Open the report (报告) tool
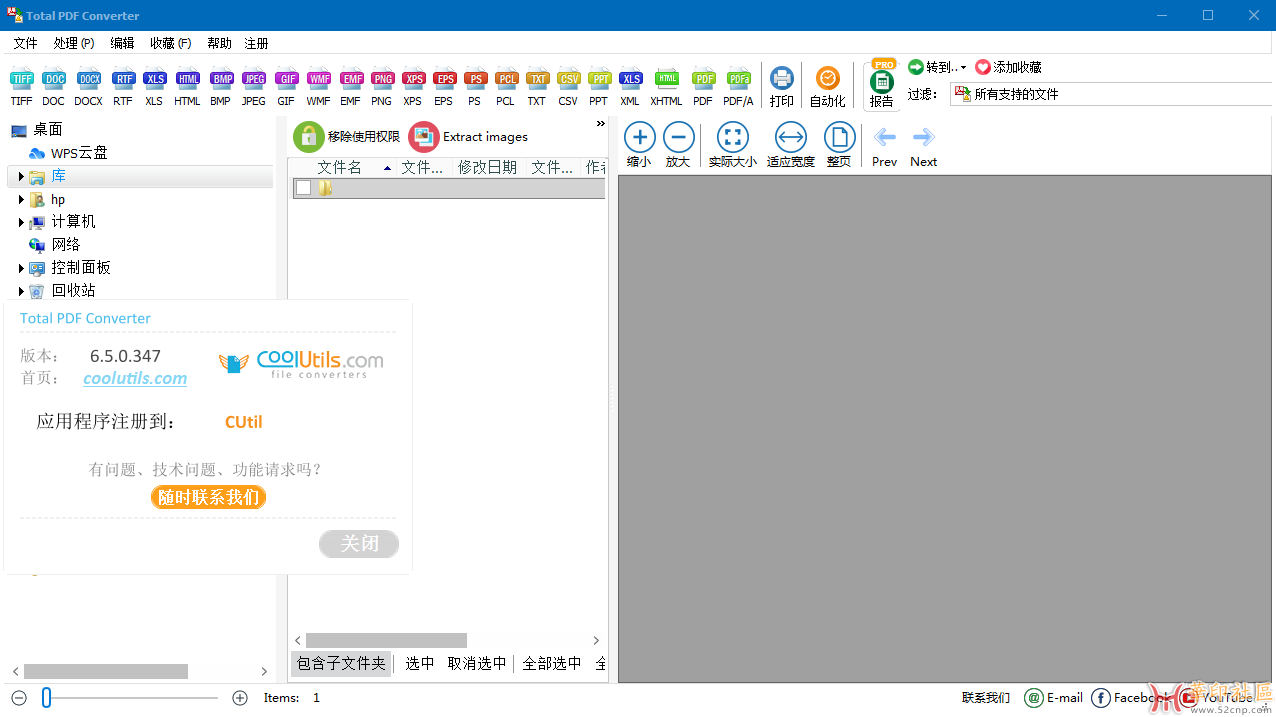Image resolution: width=1276 pixels, height=717 pixels. (x=881, y=86)
